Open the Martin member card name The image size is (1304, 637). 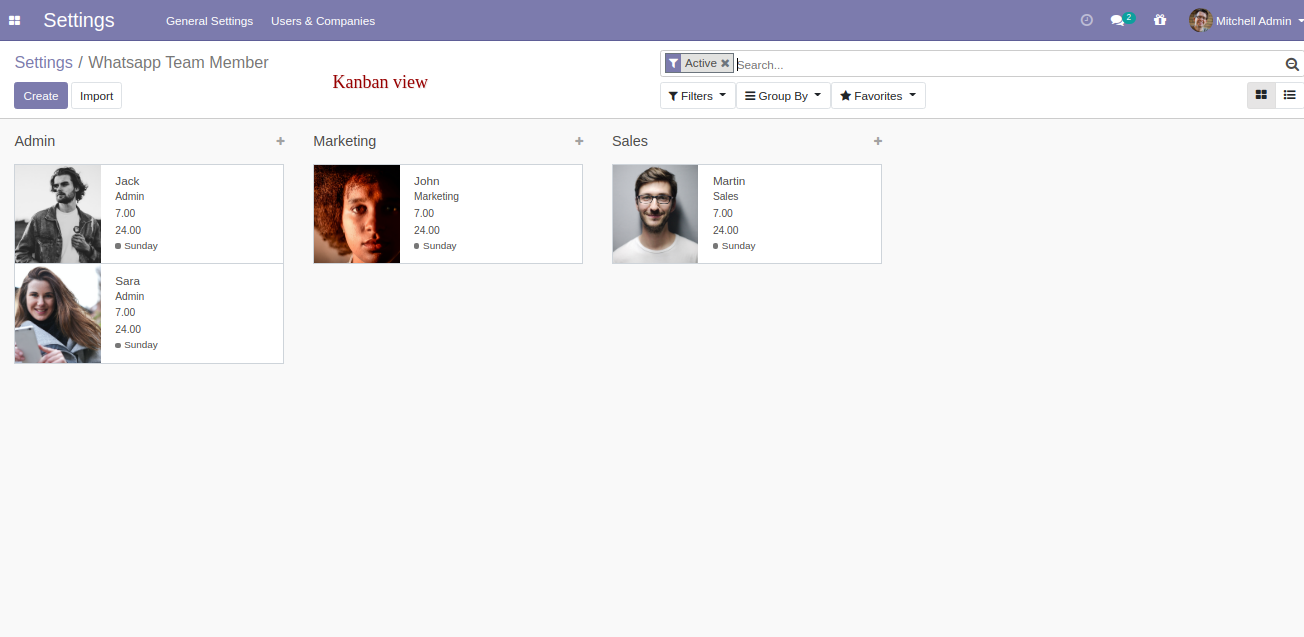[x=729, y=181]
